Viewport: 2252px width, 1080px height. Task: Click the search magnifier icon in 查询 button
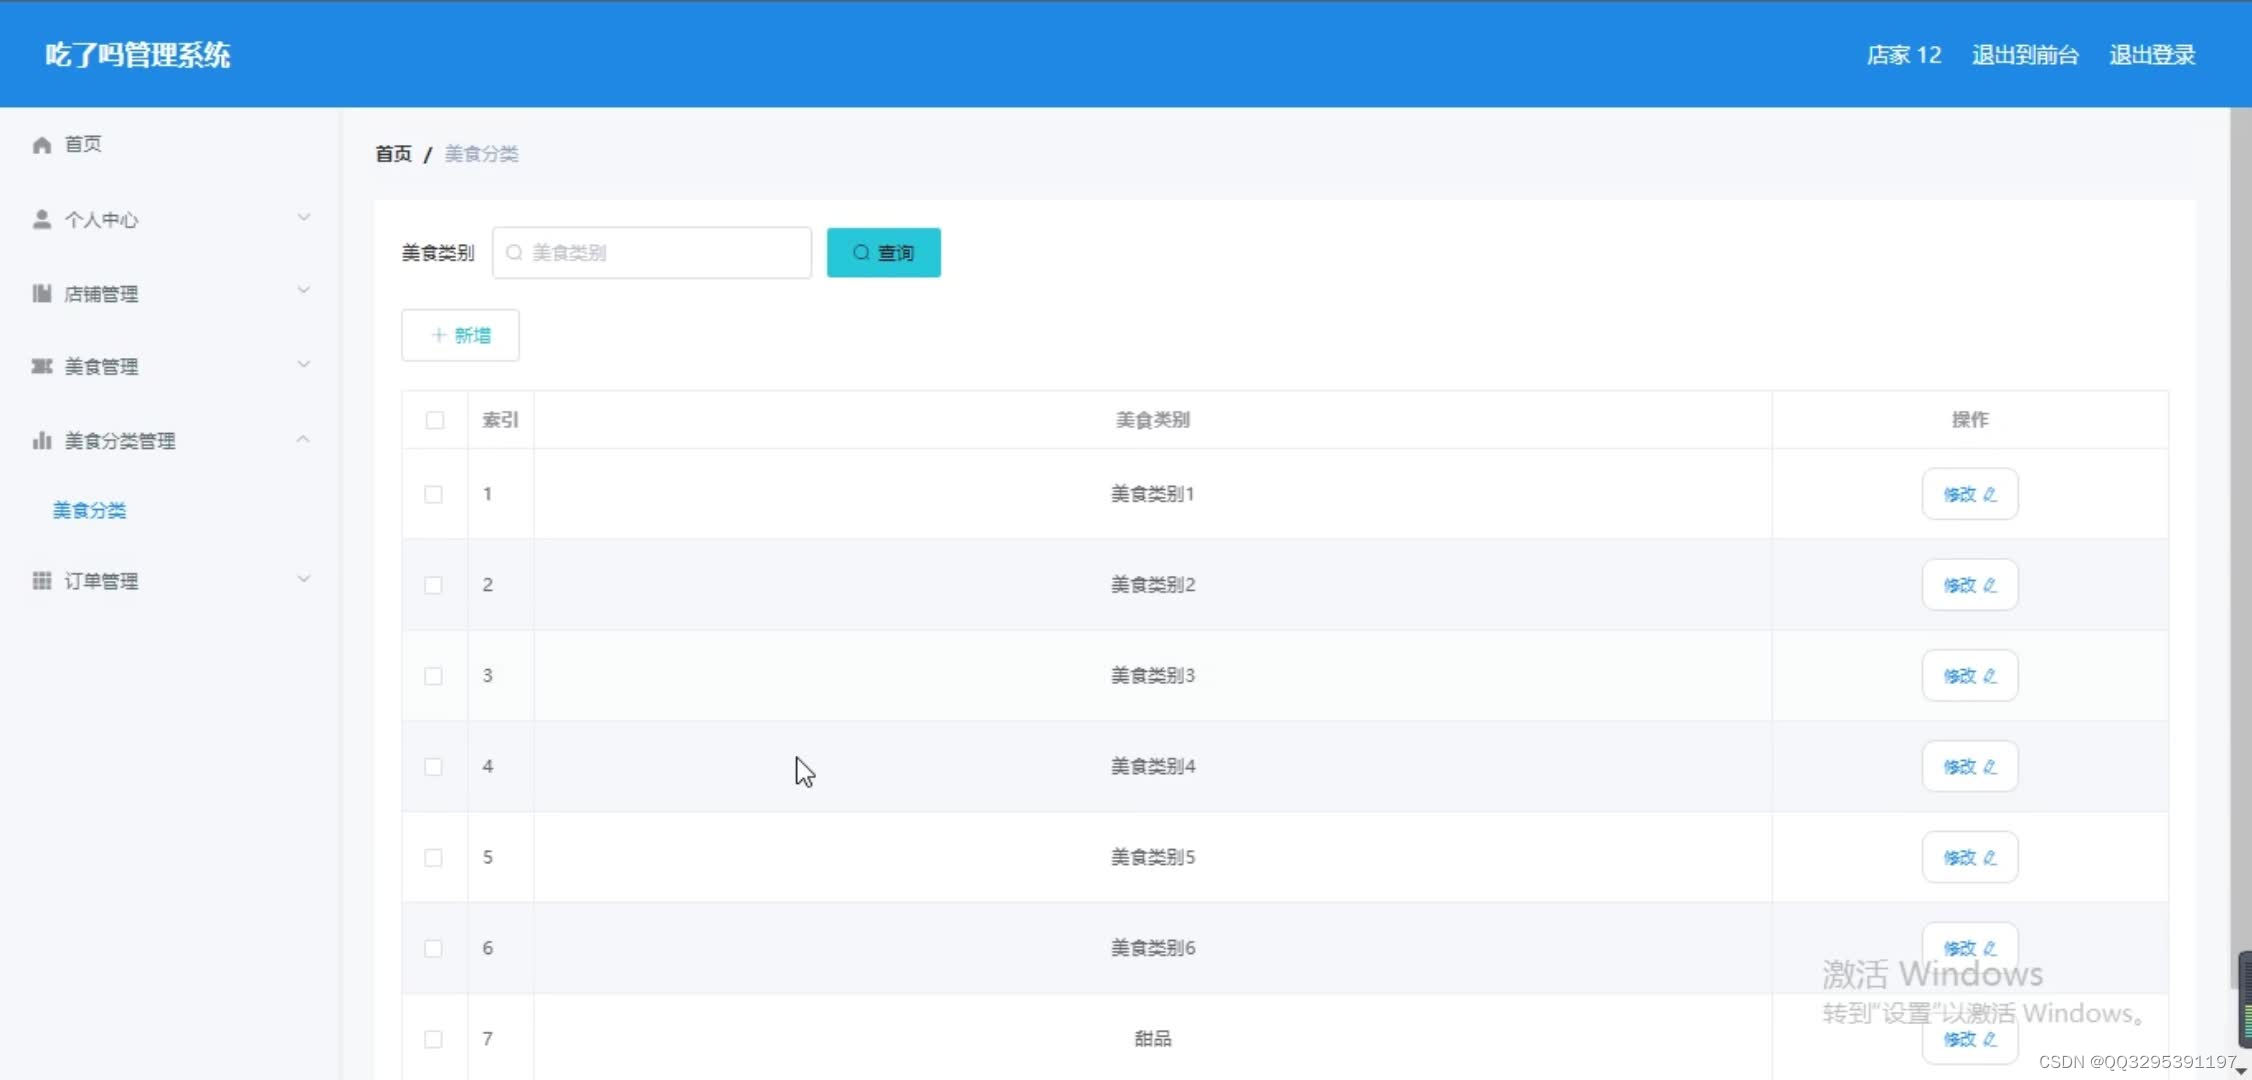tap(861, 253)
